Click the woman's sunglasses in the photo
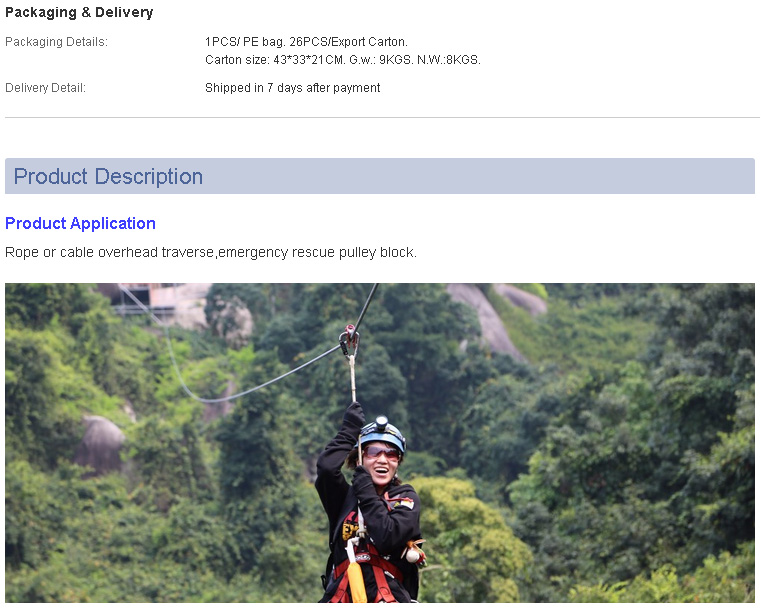This screenshot has height=609, width=761. (x=381, y=453)
